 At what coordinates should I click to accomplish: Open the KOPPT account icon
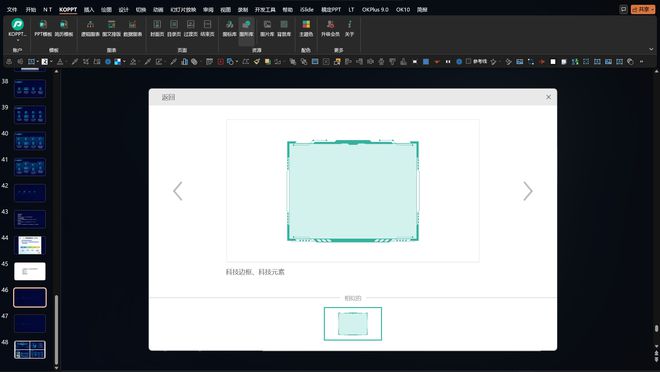coord(17,24)
